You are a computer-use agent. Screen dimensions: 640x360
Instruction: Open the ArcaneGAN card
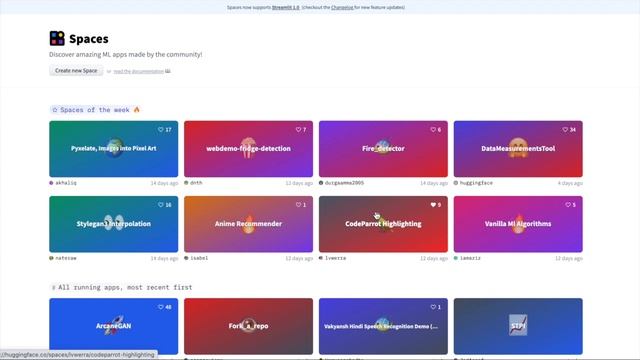[x=113, y=326]
